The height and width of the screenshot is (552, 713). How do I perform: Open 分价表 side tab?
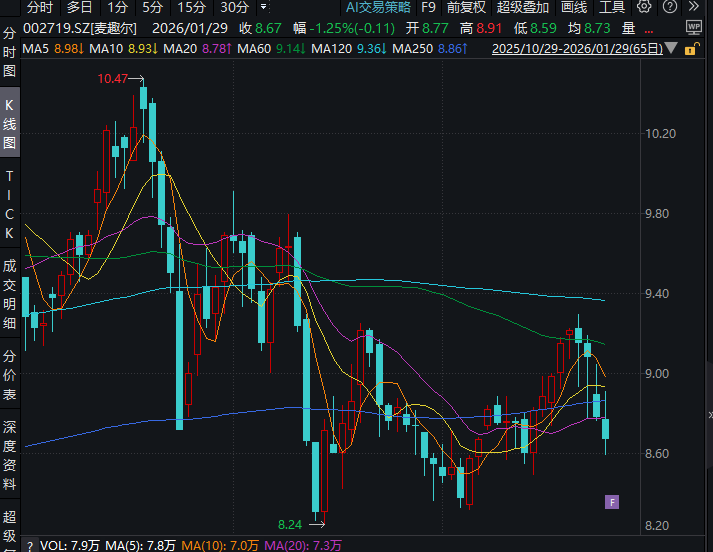tap(10, 375)
